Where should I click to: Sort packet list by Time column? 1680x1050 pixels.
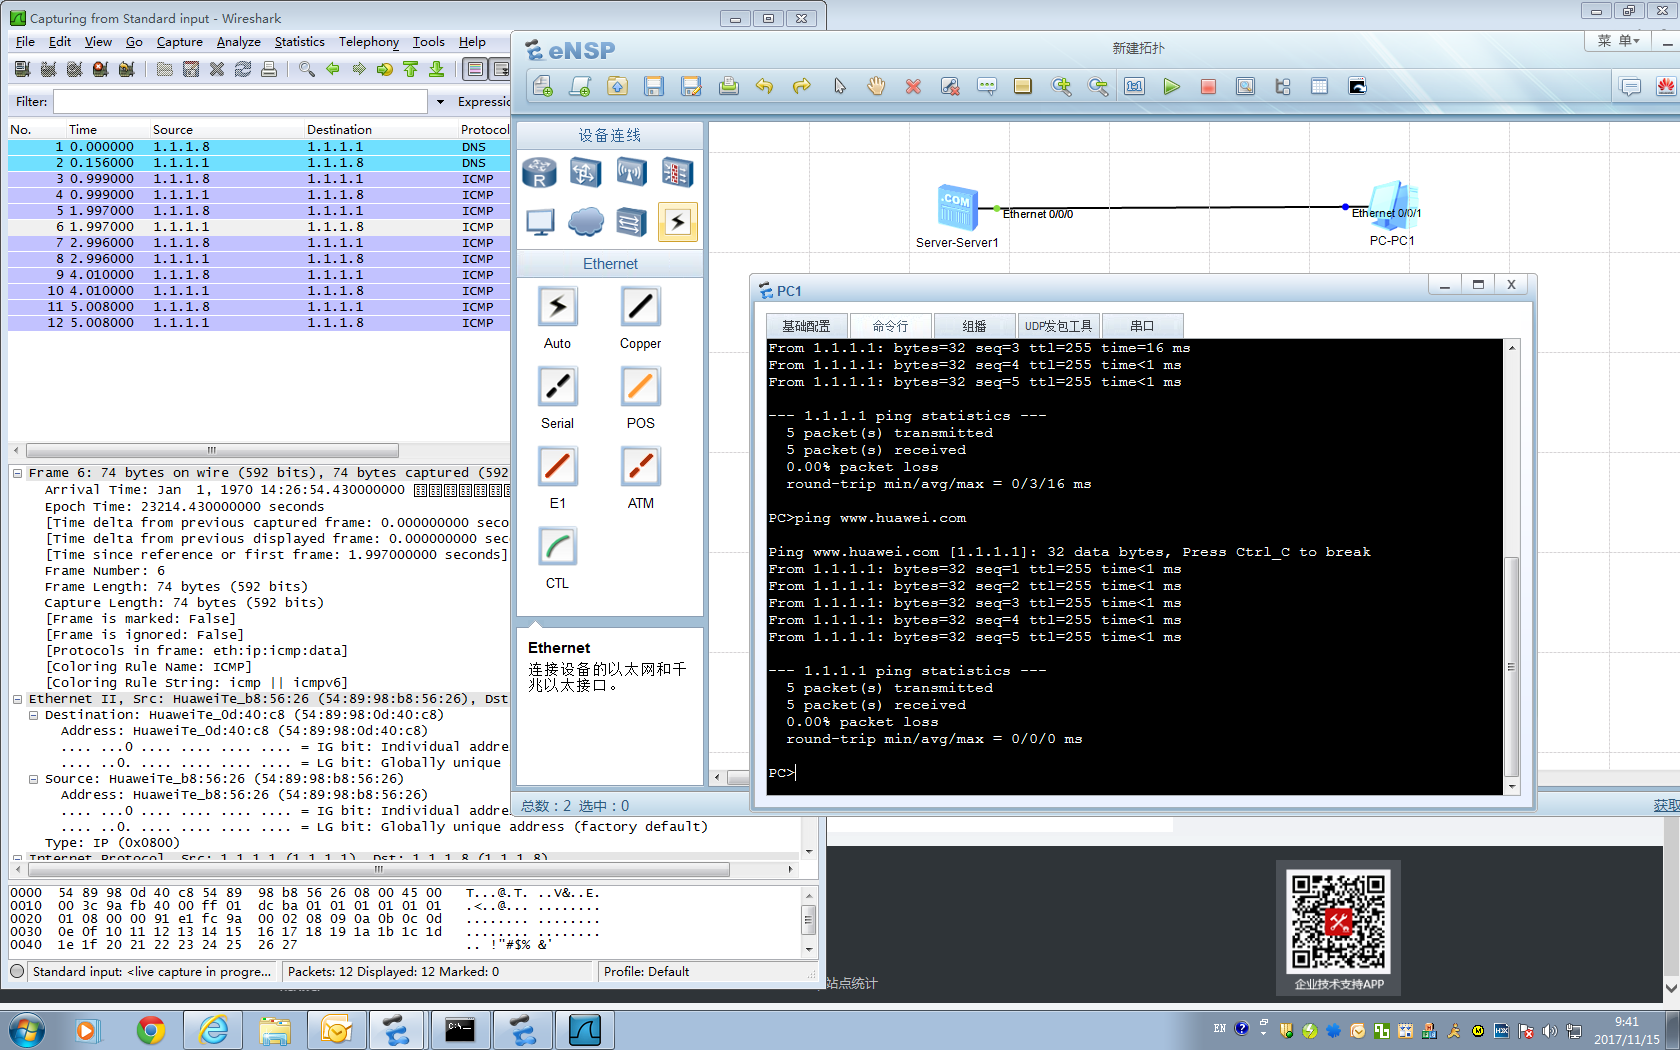click(x=106, y=130)
